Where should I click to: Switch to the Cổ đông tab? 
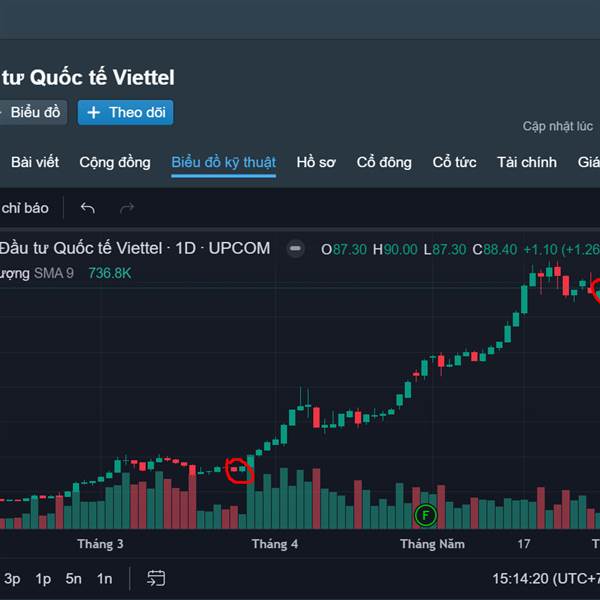click(x=384, y=162)
